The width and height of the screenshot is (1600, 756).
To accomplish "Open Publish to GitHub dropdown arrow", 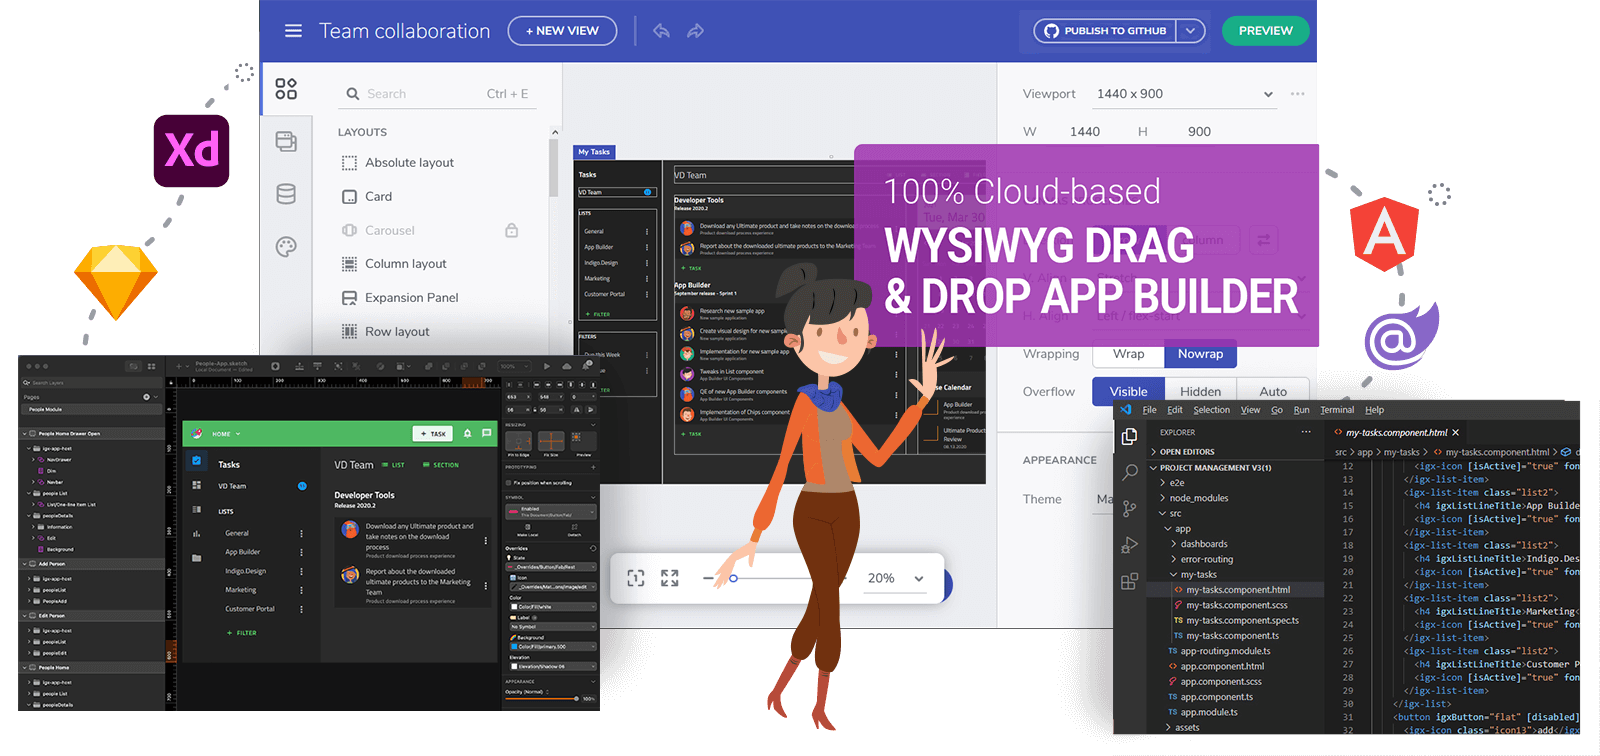I will point(1190,31).
